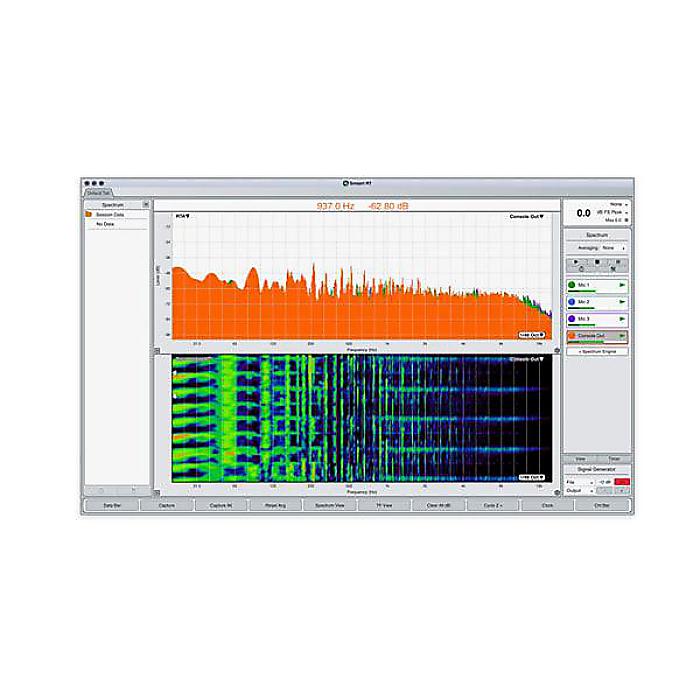Switch to the Default Tab
The width and height of the screenshot is (700, 700).
99,192
